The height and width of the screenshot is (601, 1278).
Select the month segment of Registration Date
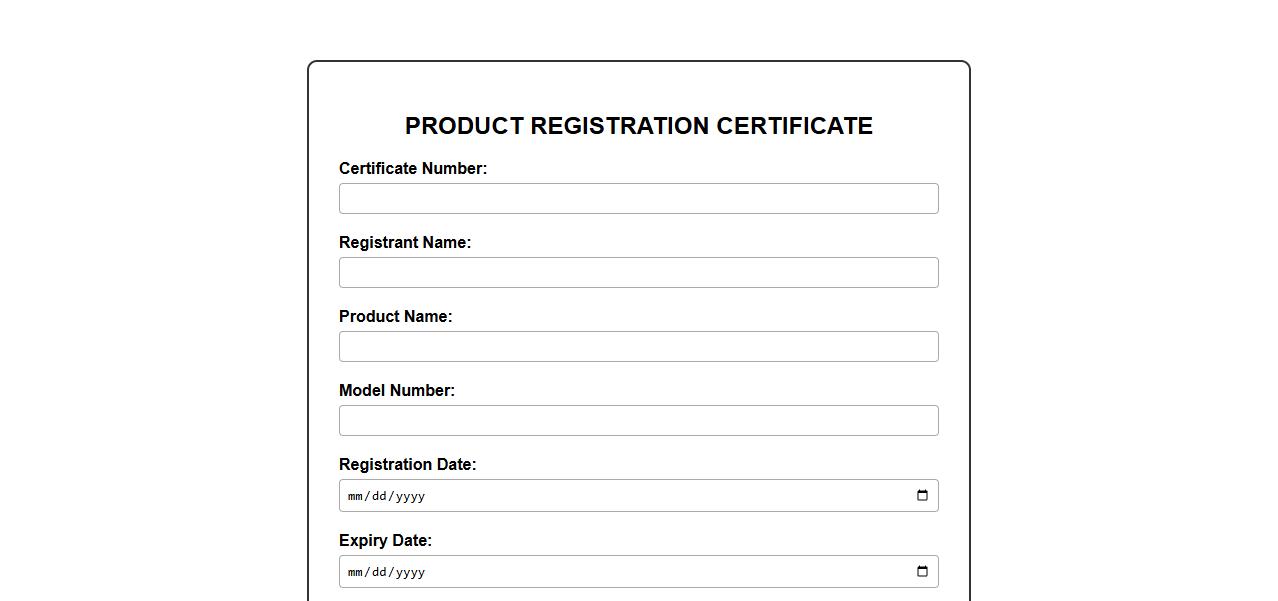[355, 496]
